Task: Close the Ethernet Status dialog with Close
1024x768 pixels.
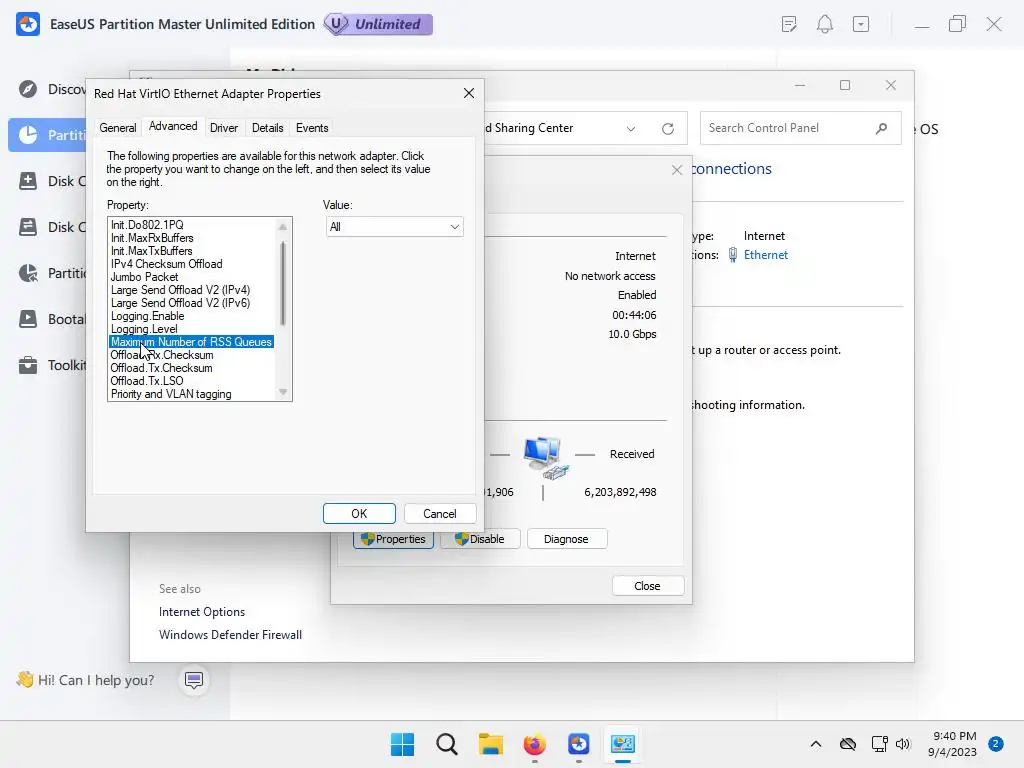Action: 648,586
